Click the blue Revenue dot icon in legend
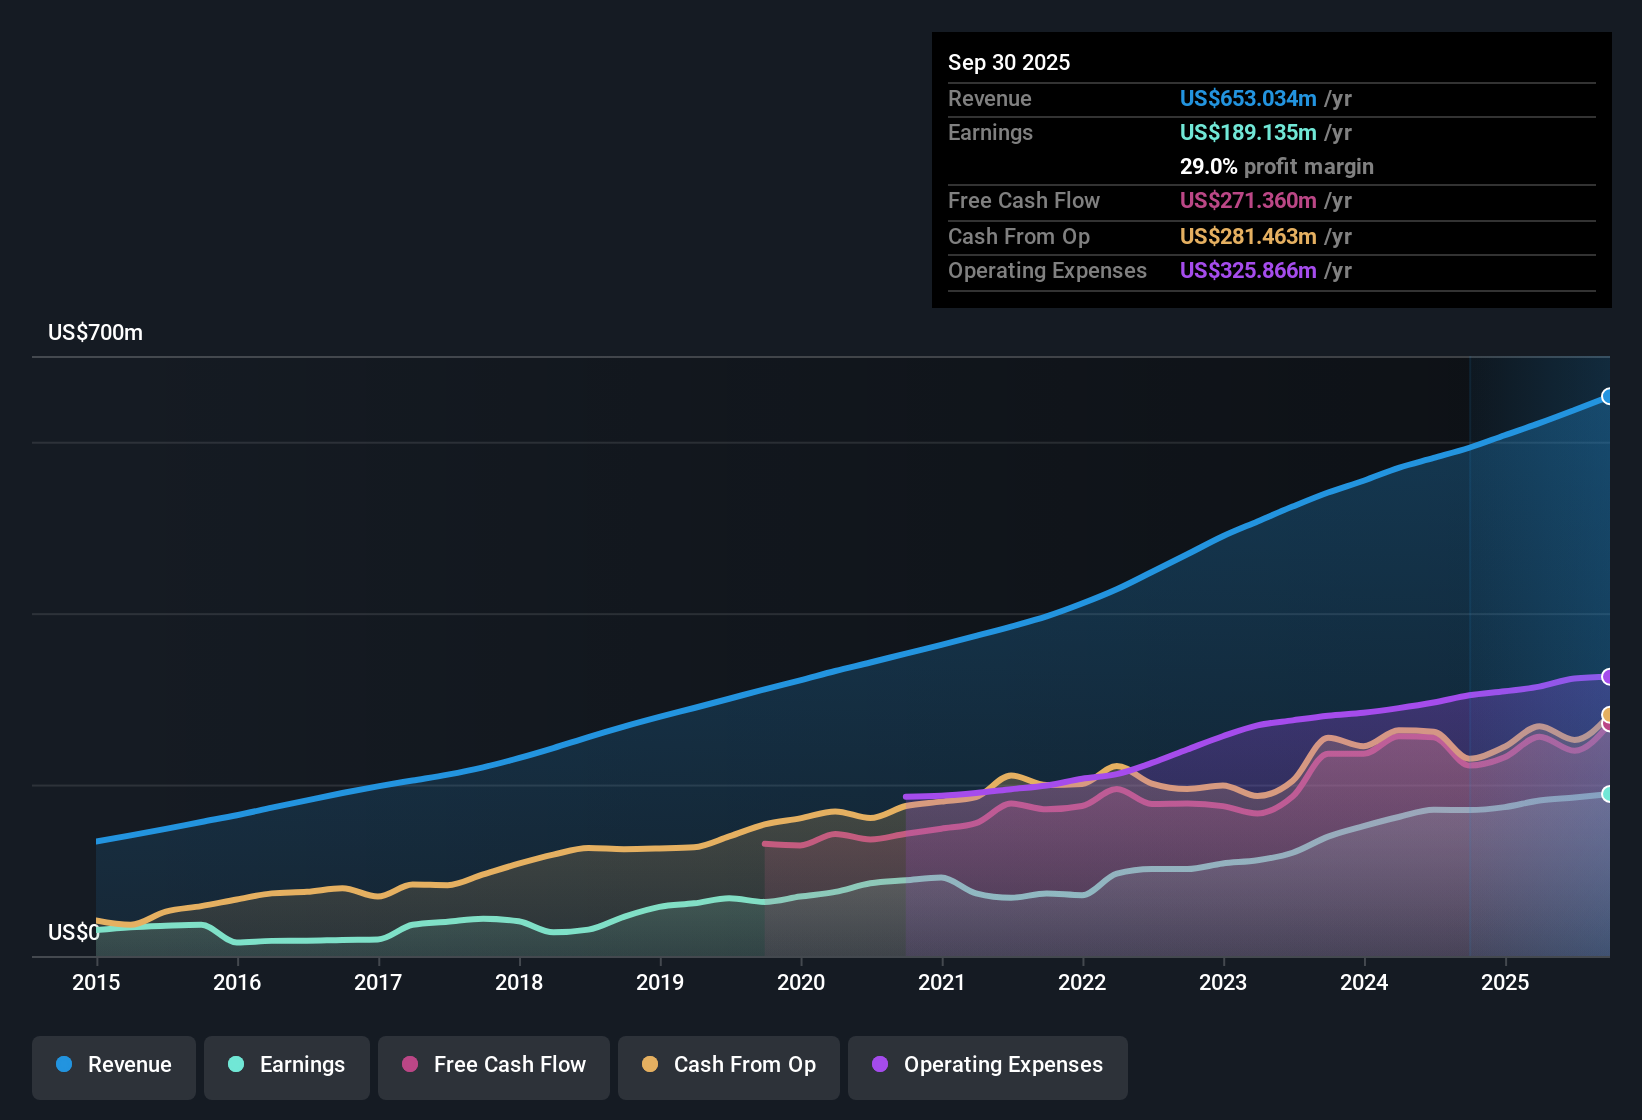The height and width of the screenshot is (1120, 1642). (x=63, y=1065)
